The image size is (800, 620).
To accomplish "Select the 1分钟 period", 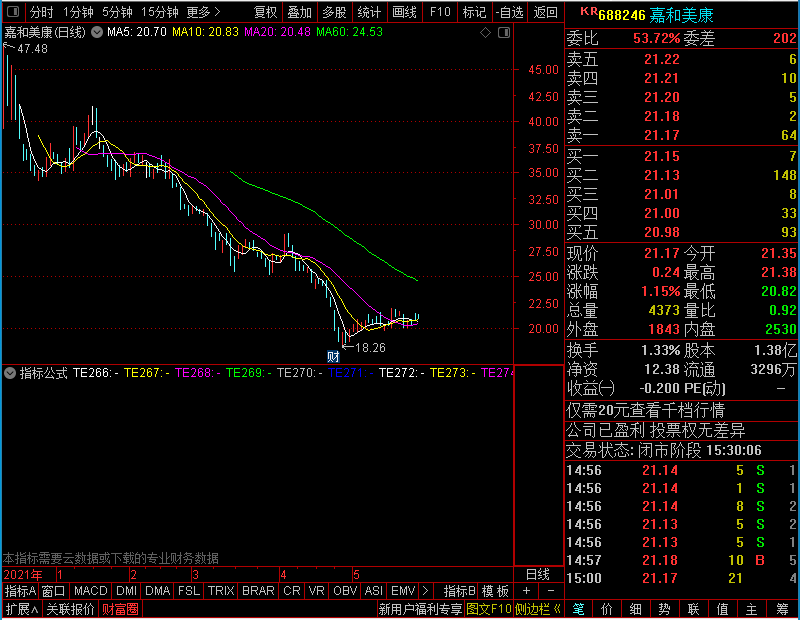I will [x=78, y=12].
